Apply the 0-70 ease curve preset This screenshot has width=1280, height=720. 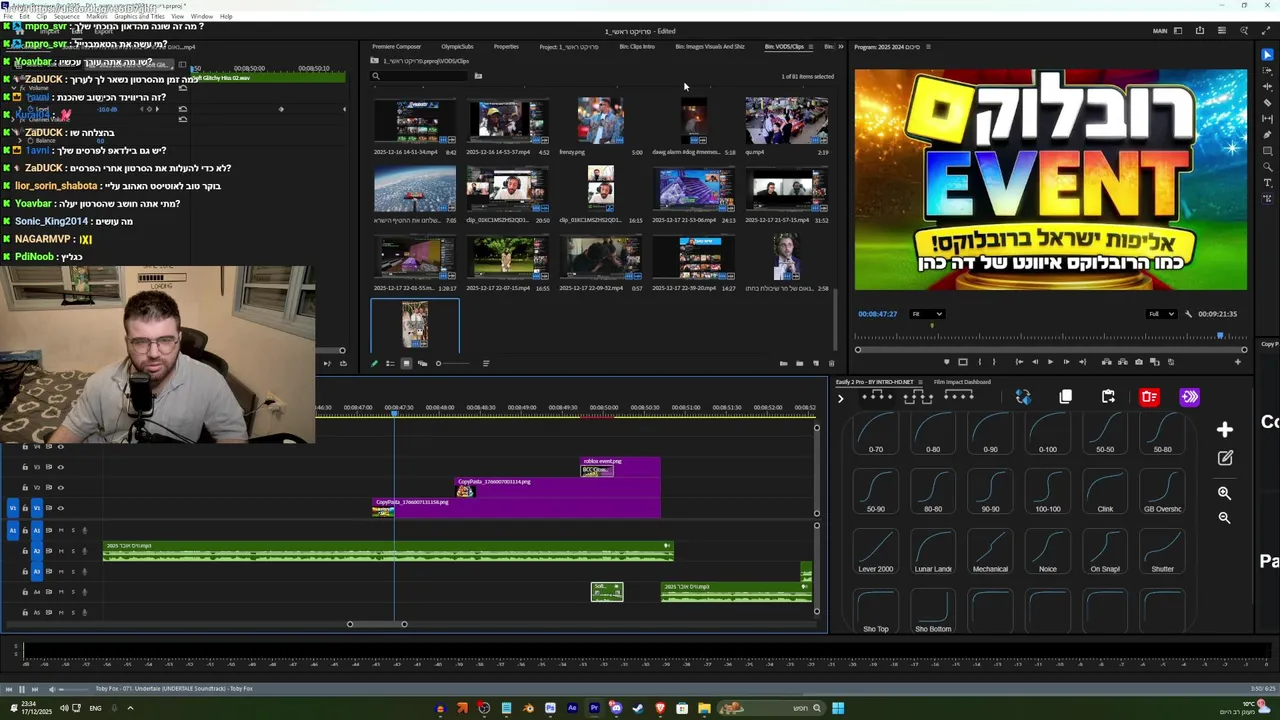pos(876,433)
